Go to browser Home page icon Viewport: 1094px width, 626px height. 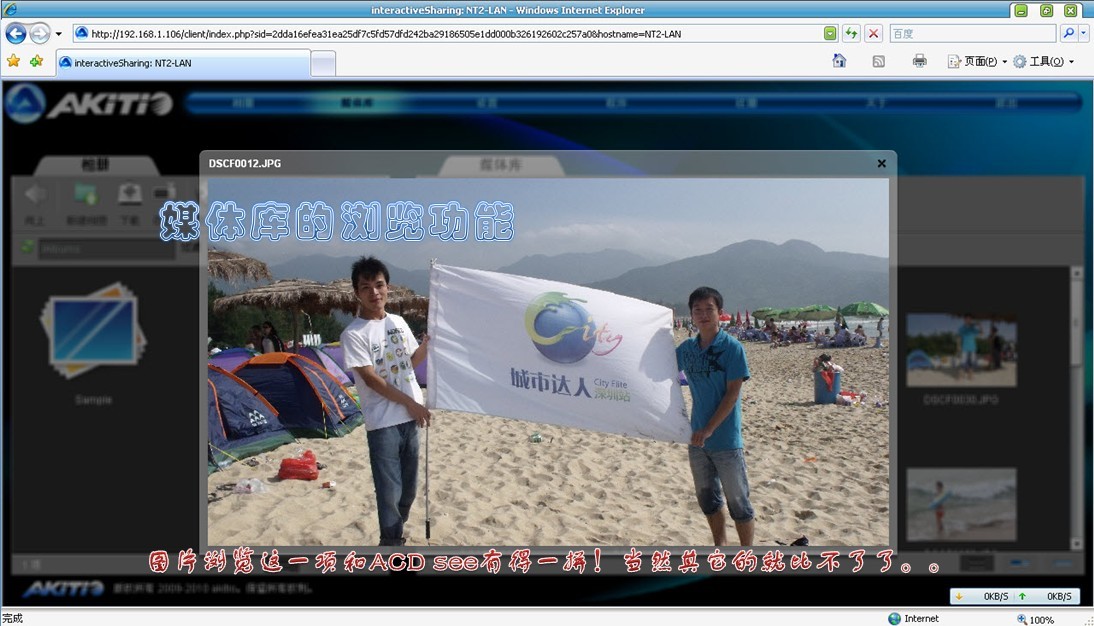839,61
